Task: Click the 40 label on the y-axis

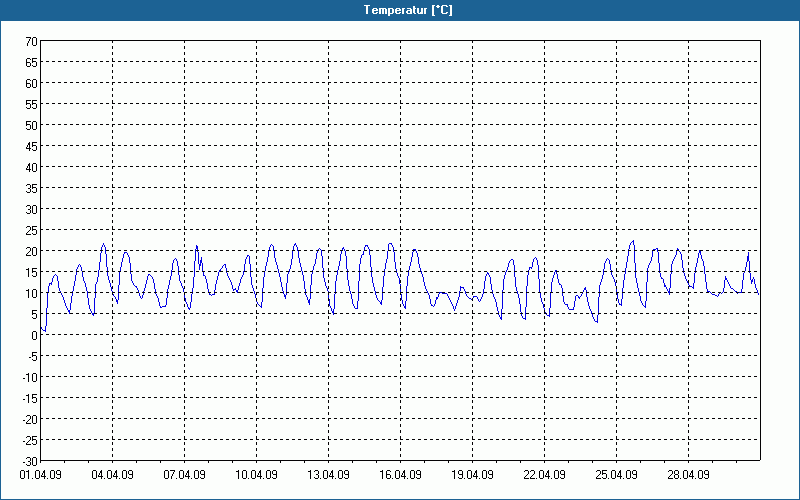Action: pyautogui.click(x=32, y=167)
